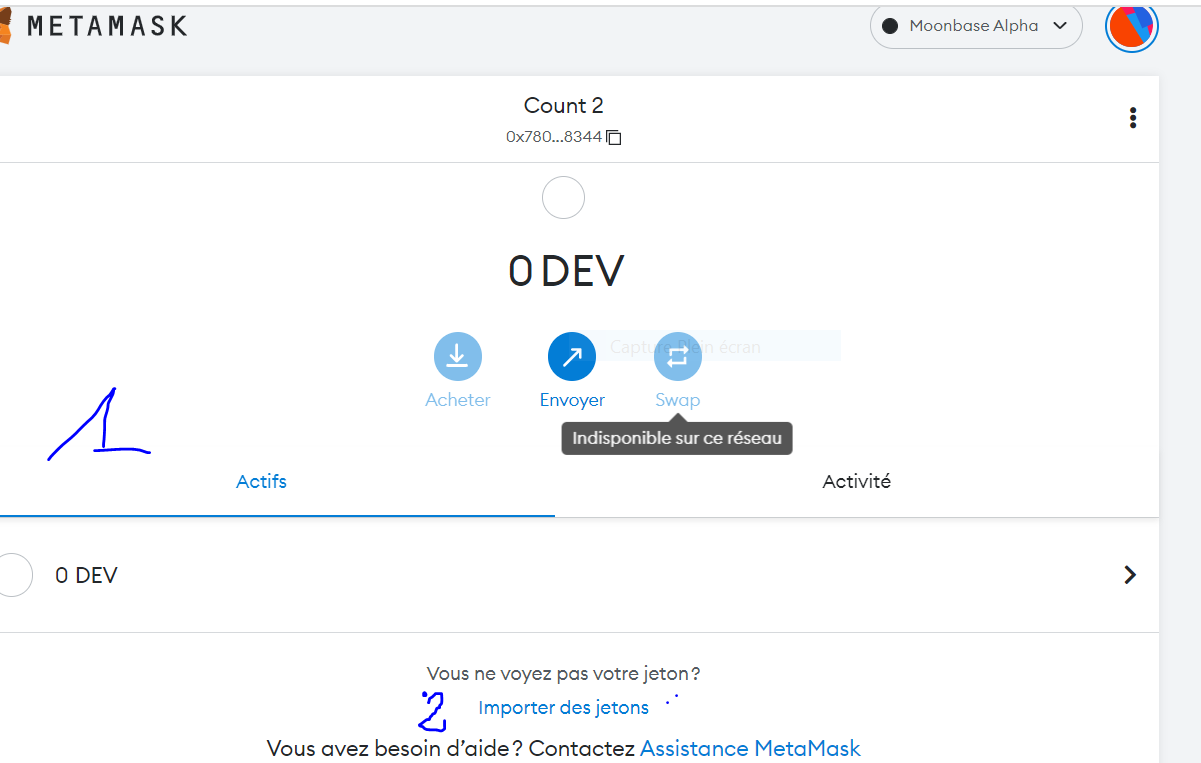Click the large 0 DEV balance
The image size is (1201, 763).
tap(565, 271)
